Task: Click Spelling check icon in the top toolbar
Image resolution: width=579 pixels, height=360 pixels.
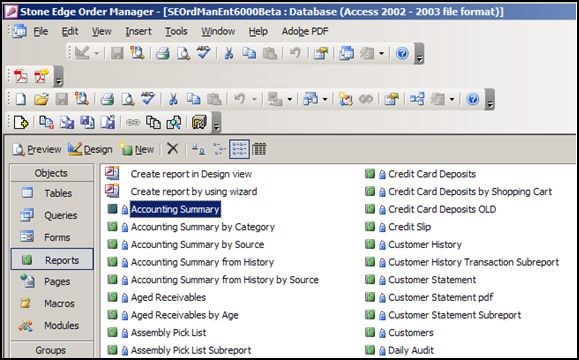Action: click(203, 54)
